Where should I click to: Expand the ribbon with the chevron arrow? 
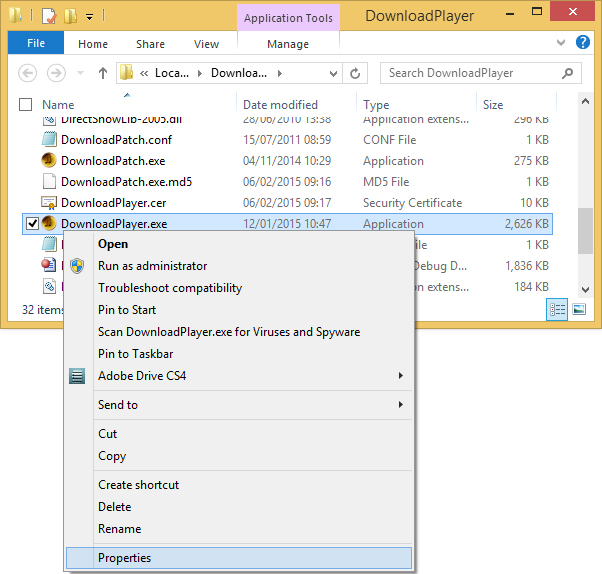561,42
